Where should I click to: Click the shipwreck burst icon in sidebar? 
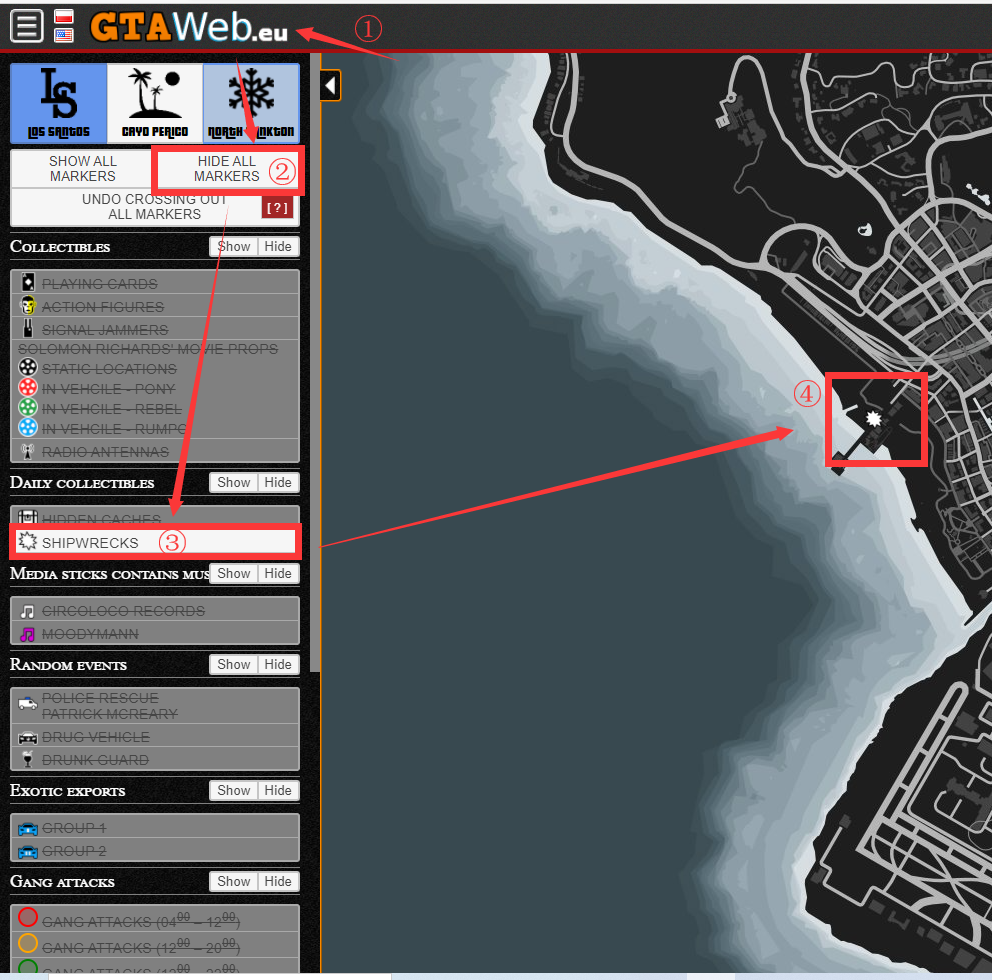[x=27, y=541]
